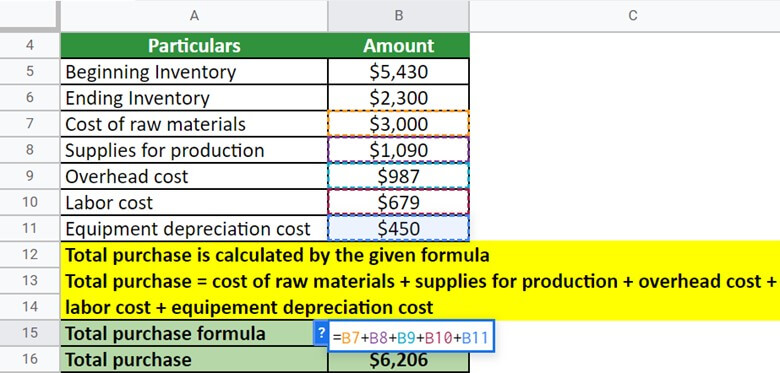Select row 7 header
The height and width of the screenshot is (373, 780).
click(30, 123)
